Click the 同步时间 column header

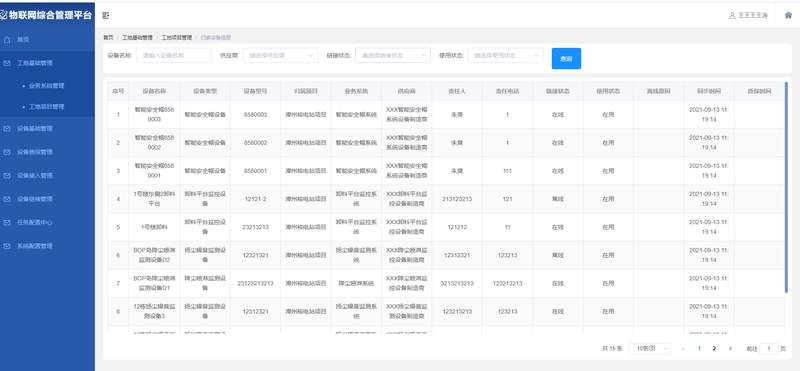click(709, 91)
